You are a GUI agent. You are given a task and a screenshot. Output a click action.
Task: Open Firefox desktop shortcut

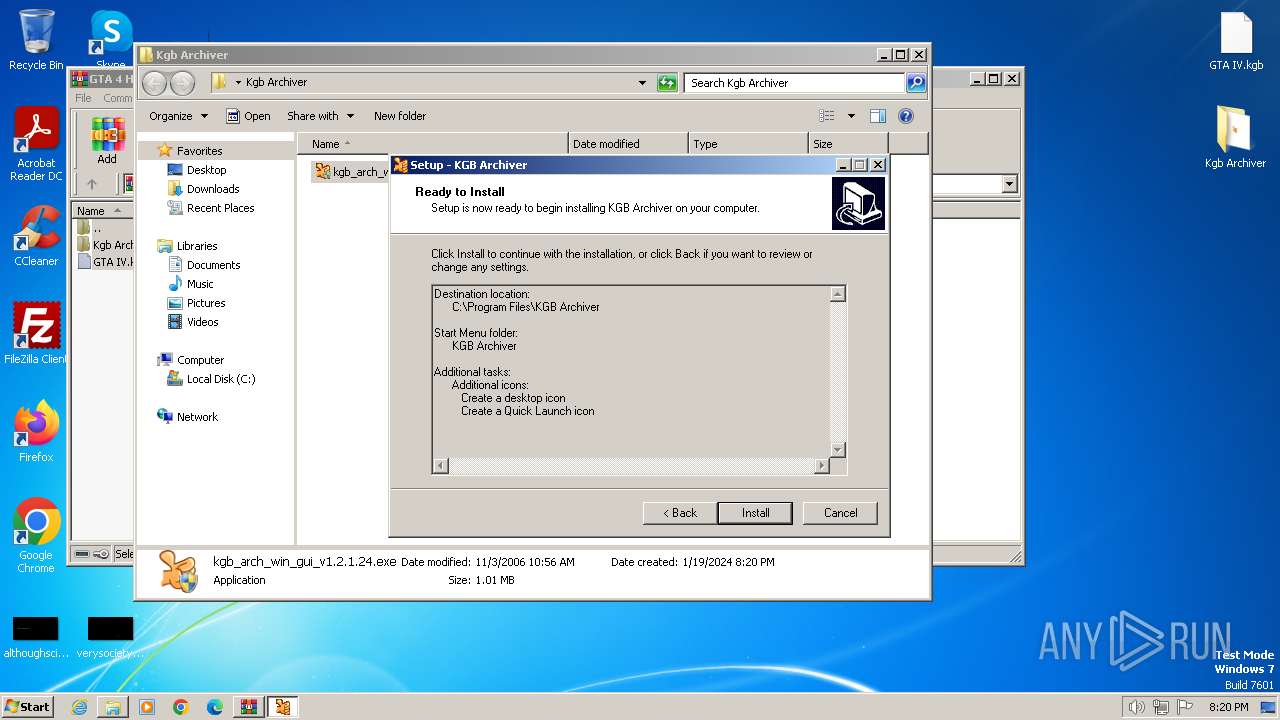tap(36, 432)
